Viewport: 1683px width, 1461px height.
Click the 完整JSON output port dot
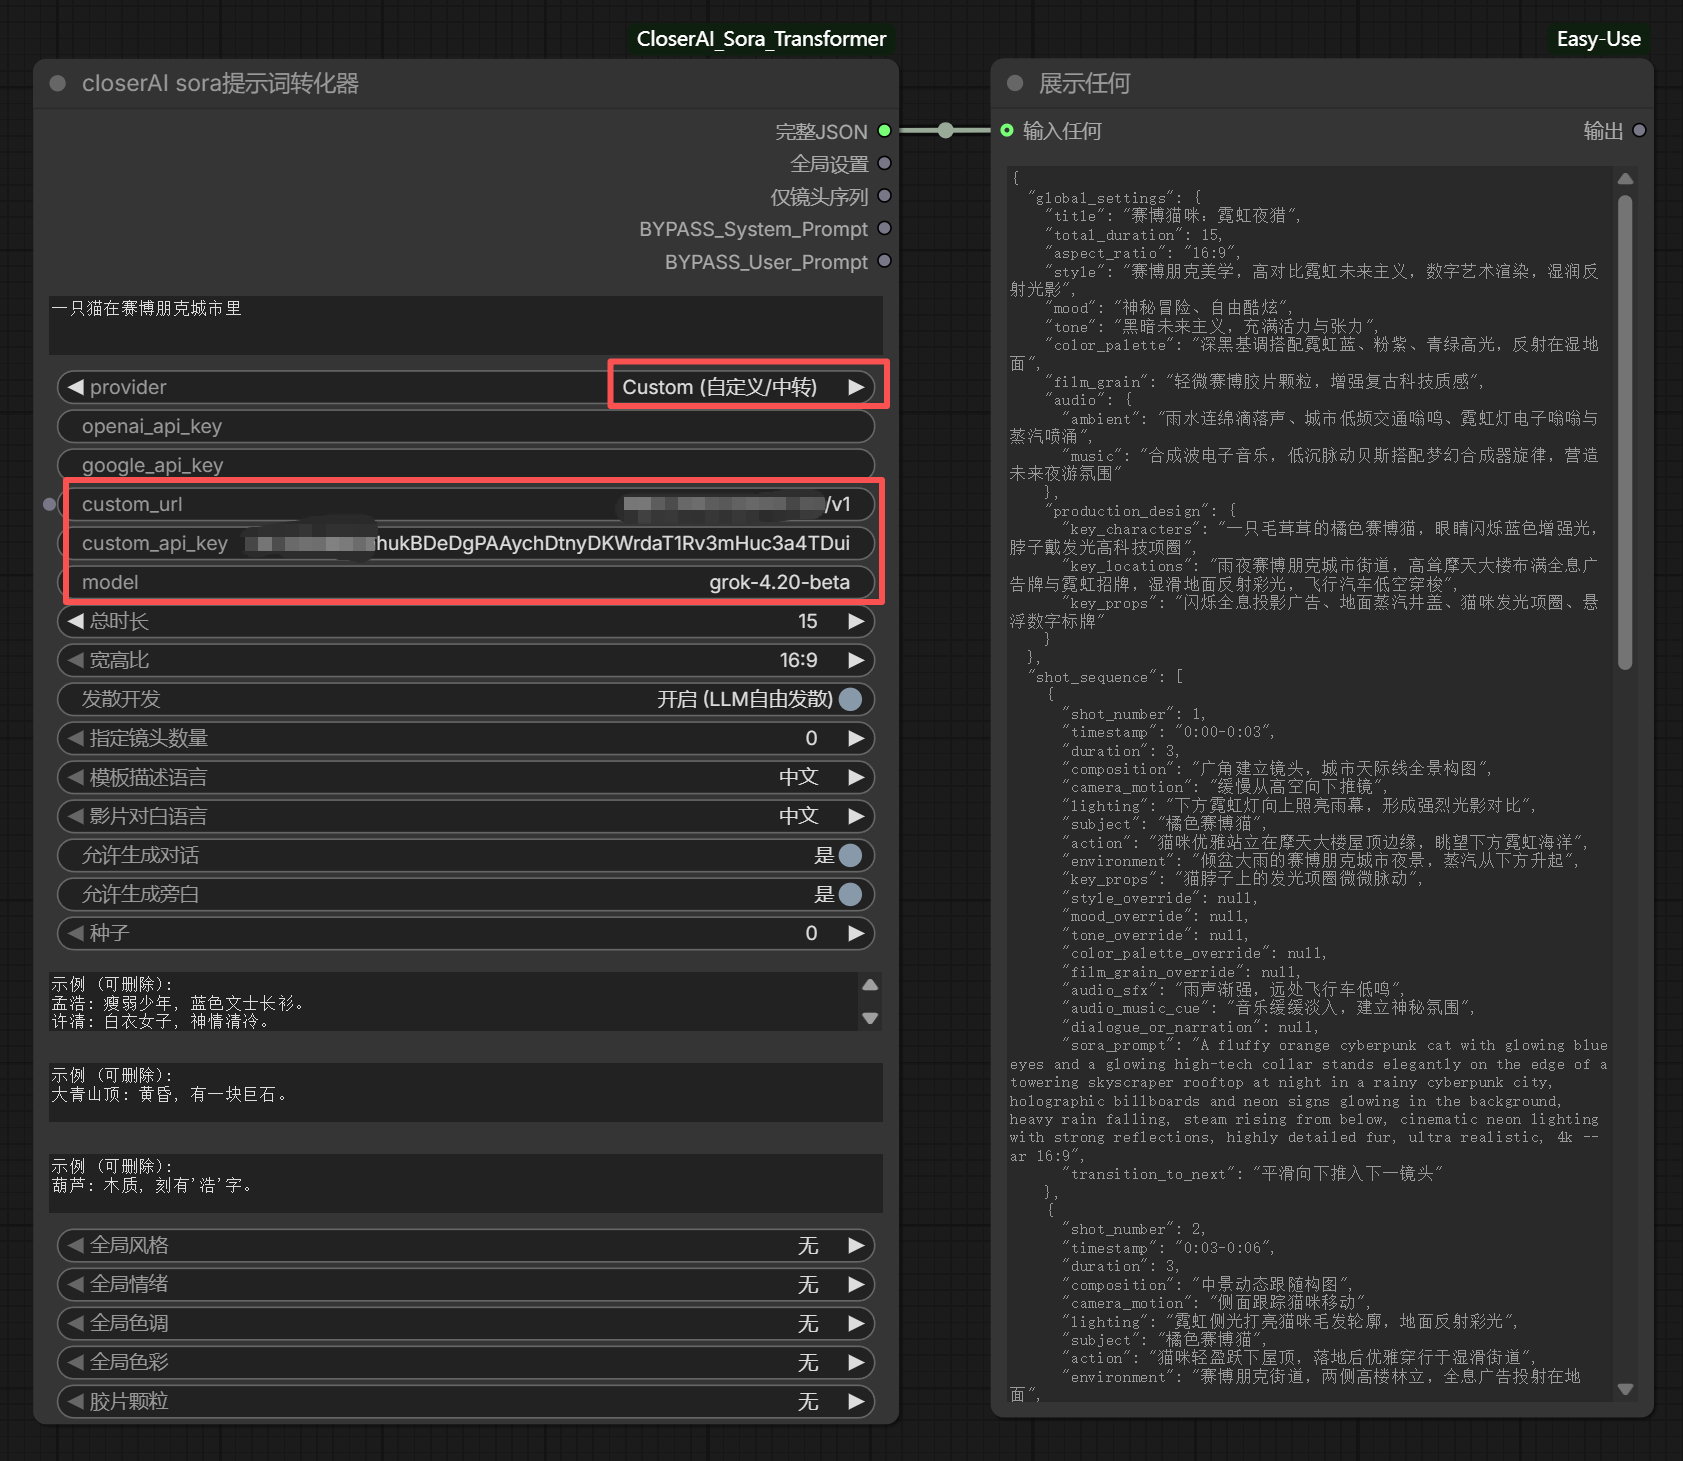pyautogui.click(x=884, y=131)
